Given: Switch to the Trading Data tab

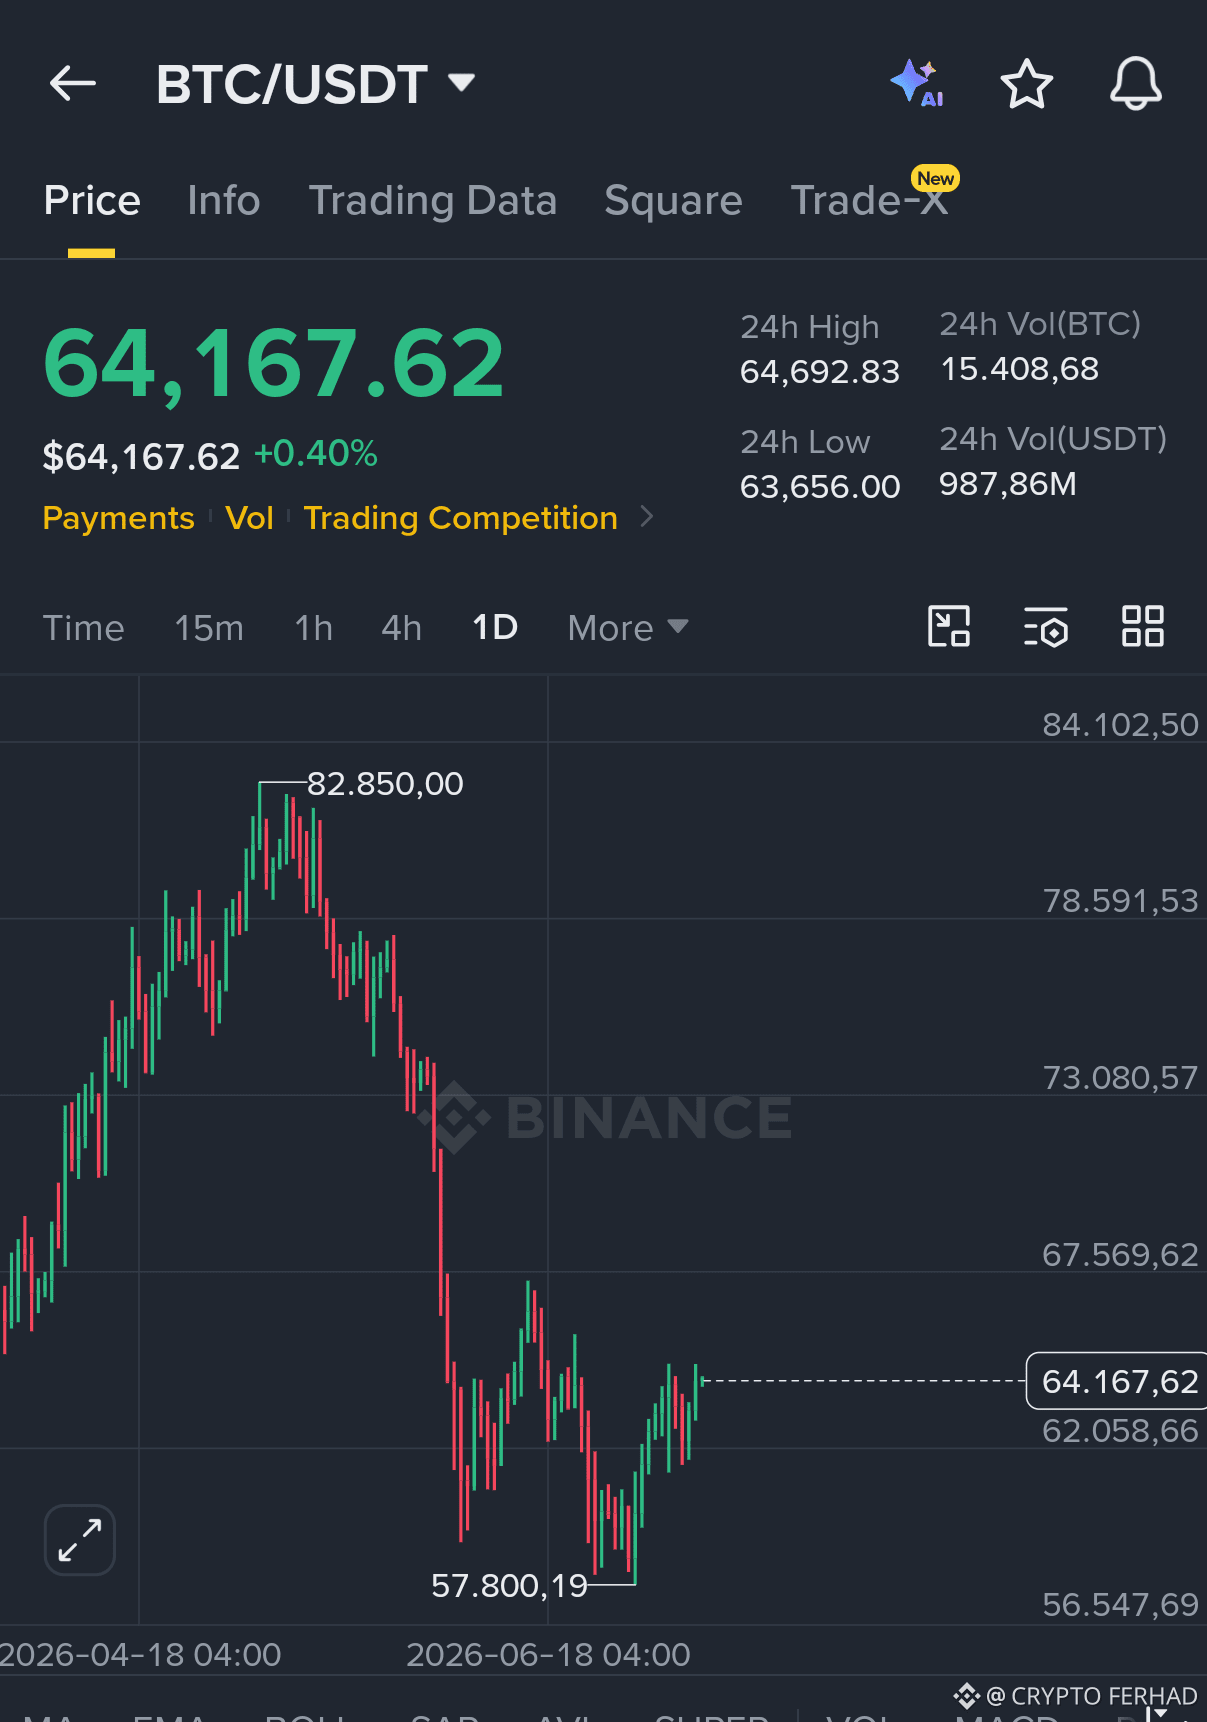Looking at the screenshot, I should tap(433, 201).
